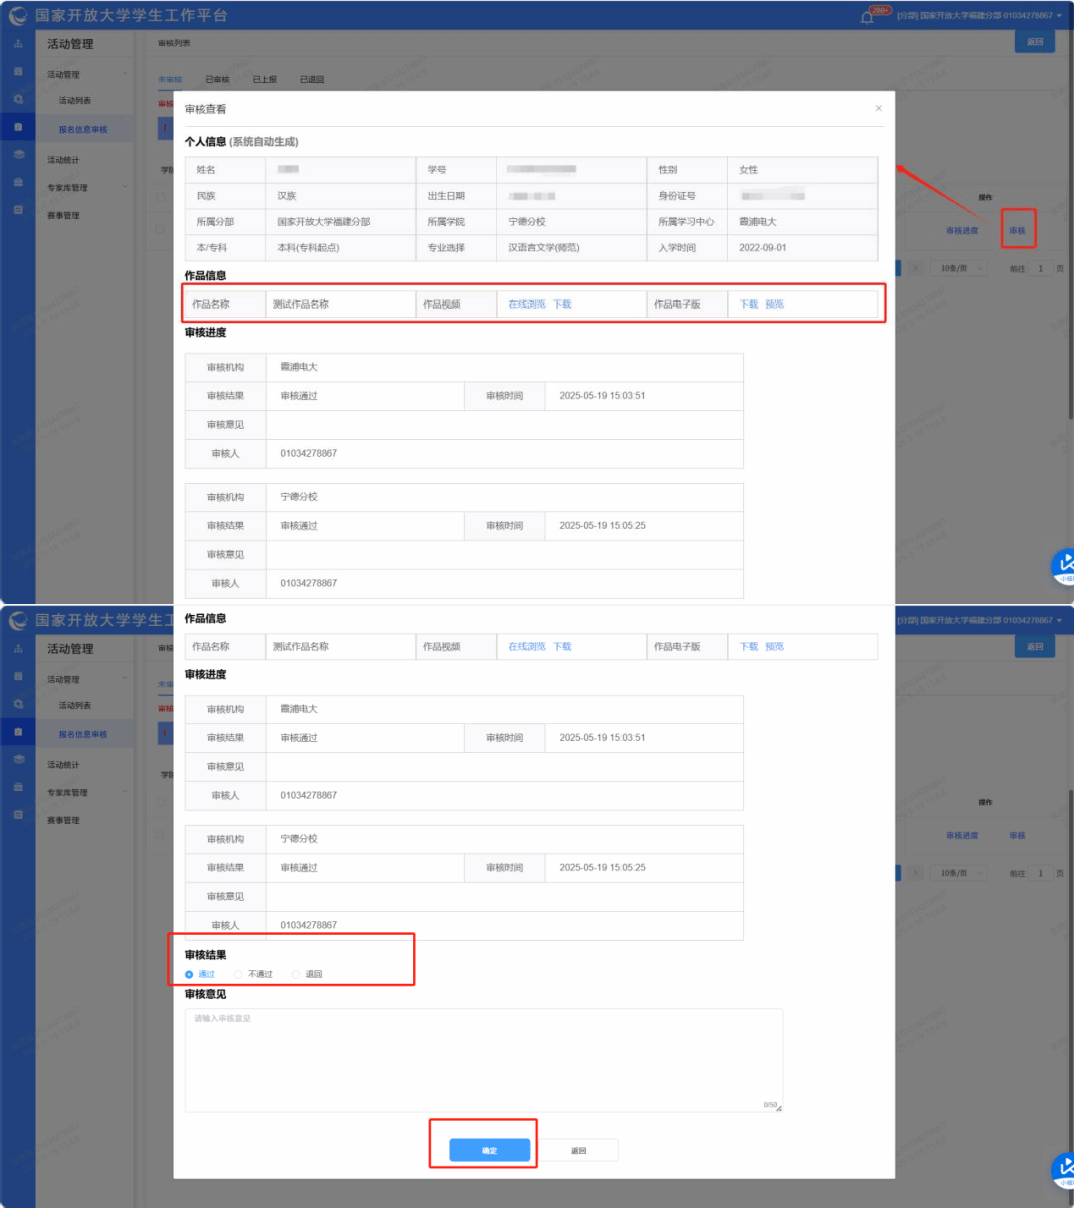The image size is (1074, 1208).
Task: Open the 10条/页 page size dropdown in upper screenshot
Action: (961, 268)
